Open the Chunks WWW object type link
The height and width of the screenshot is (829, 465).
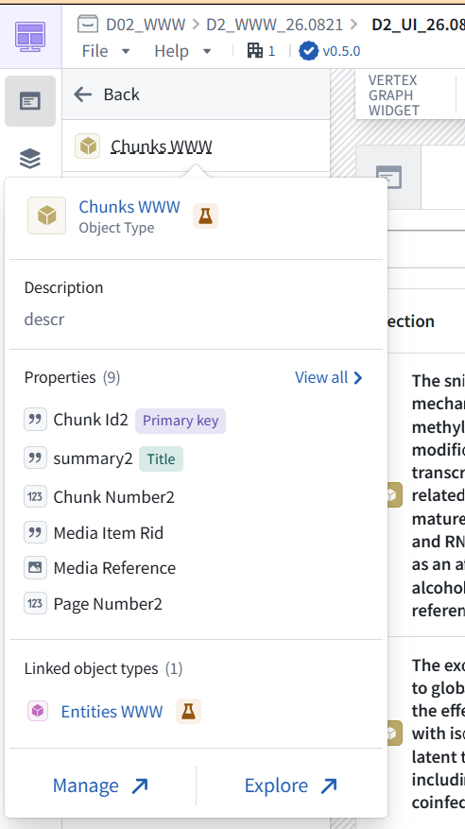click(129, 206)
